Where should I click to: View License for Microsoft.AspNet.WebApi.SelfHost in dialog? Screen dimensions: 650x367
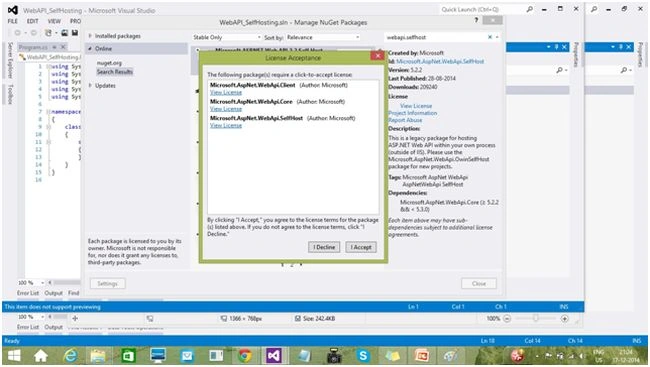point(226,126)
